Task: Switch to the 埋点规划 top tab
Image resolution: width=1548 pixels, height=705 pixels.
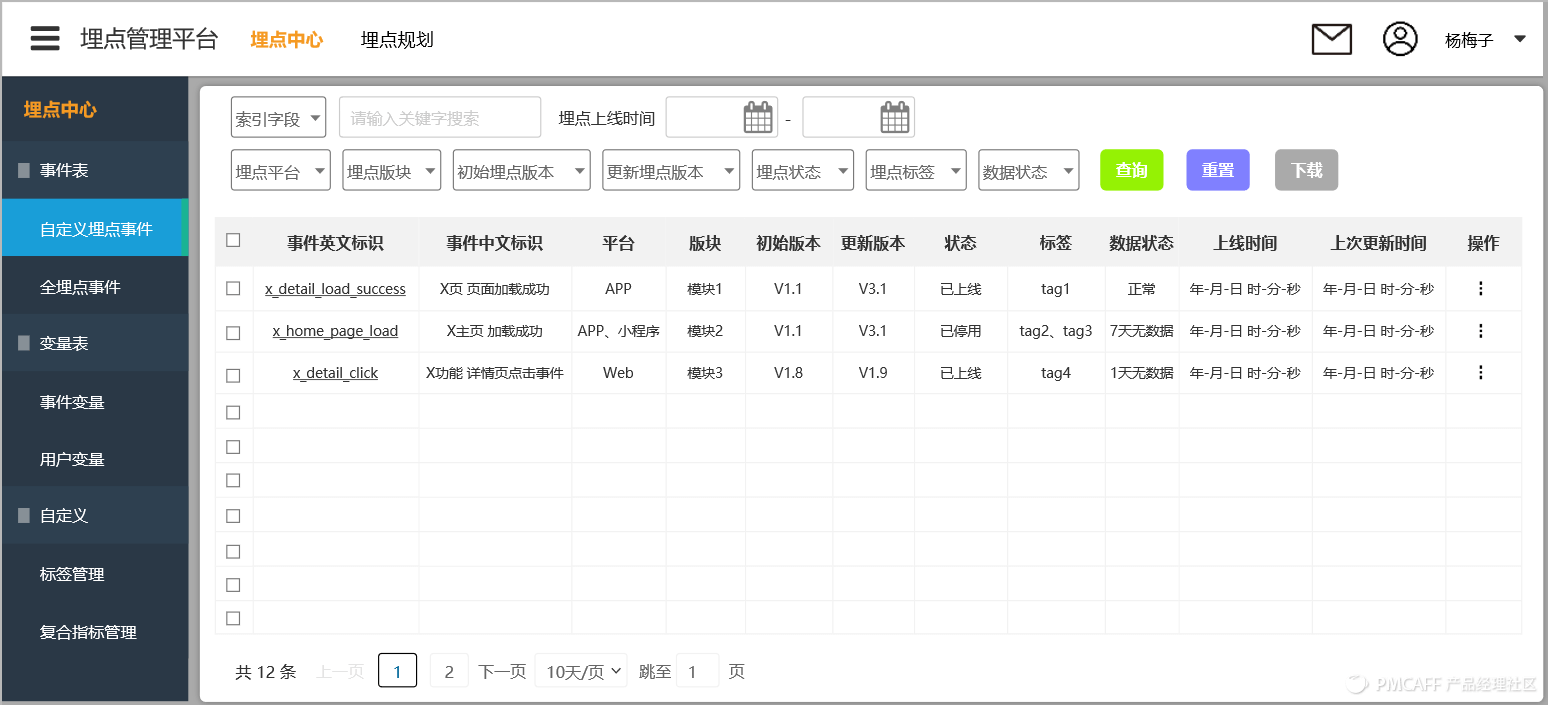Action: (x=397, y=40)
